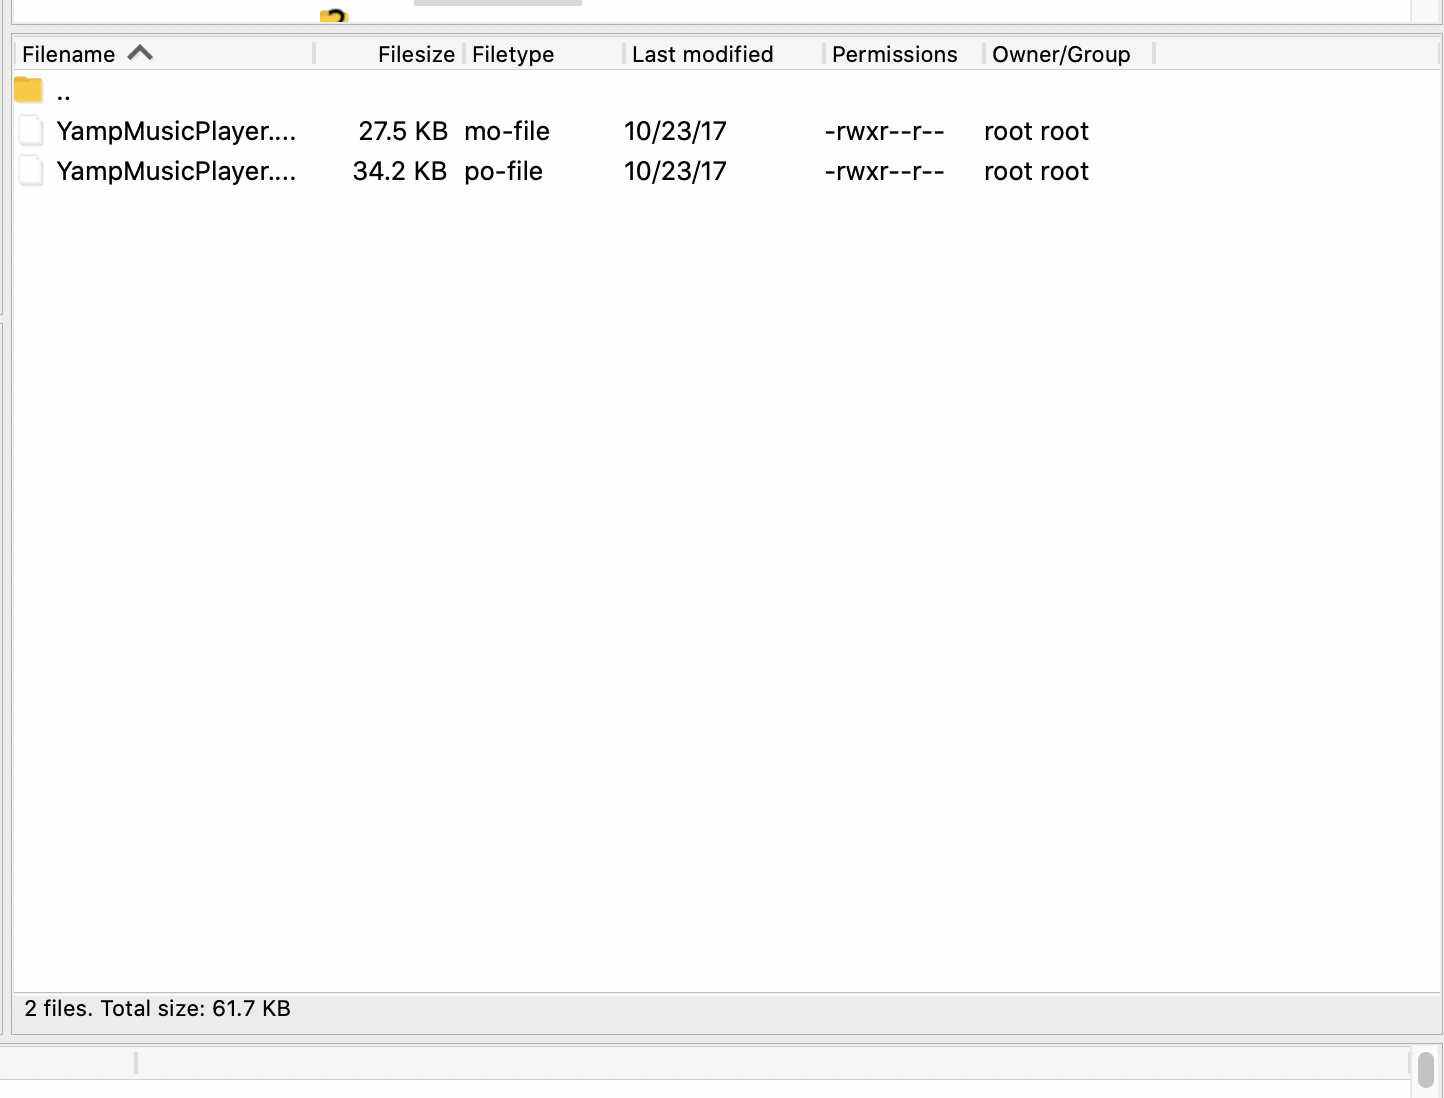Viewport: 1444px width, 1098px height.
Task: Sort the list by Filetype column
Action: tap(513, 54)
